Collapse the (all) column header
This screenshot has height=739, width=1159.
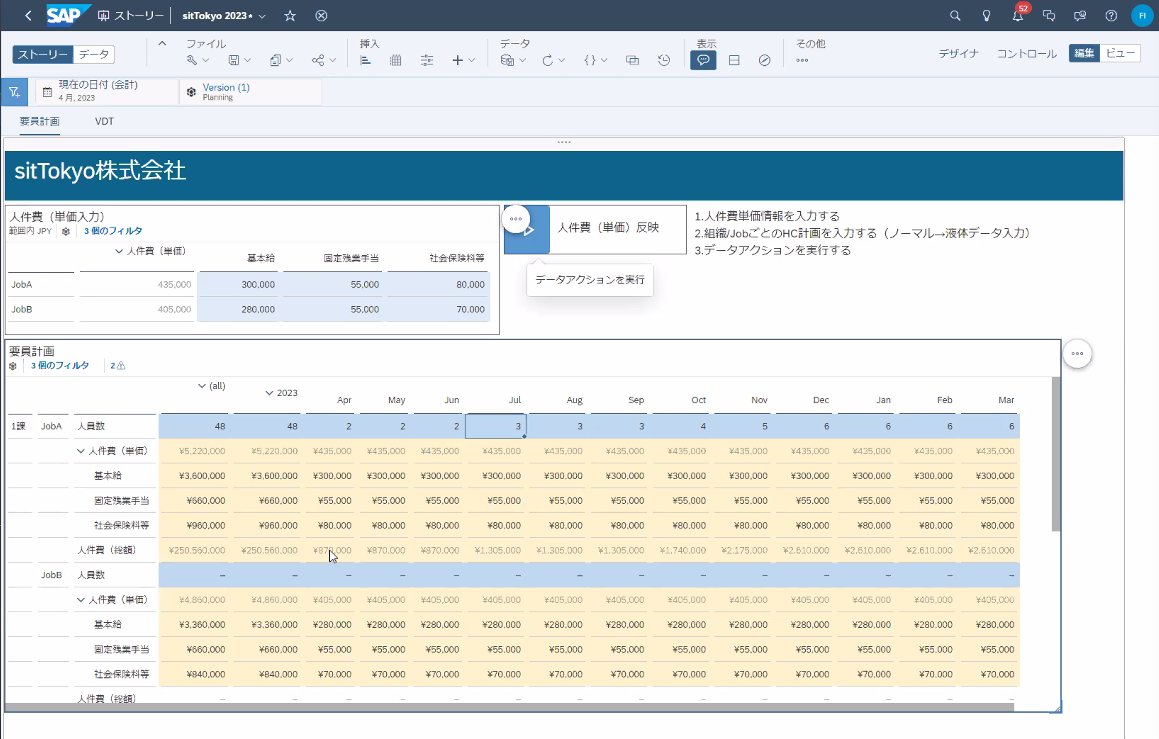202,386
